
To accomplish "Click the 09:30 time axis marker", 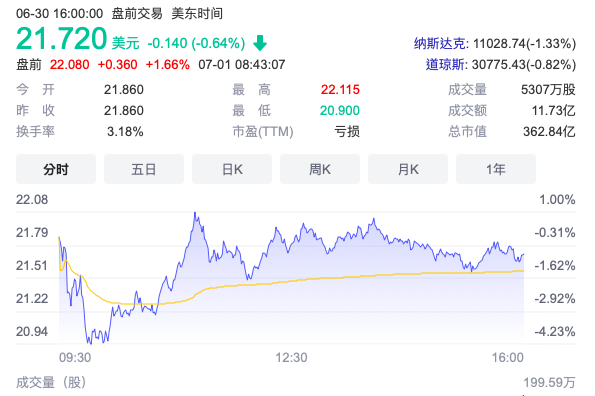I will 75,357.
